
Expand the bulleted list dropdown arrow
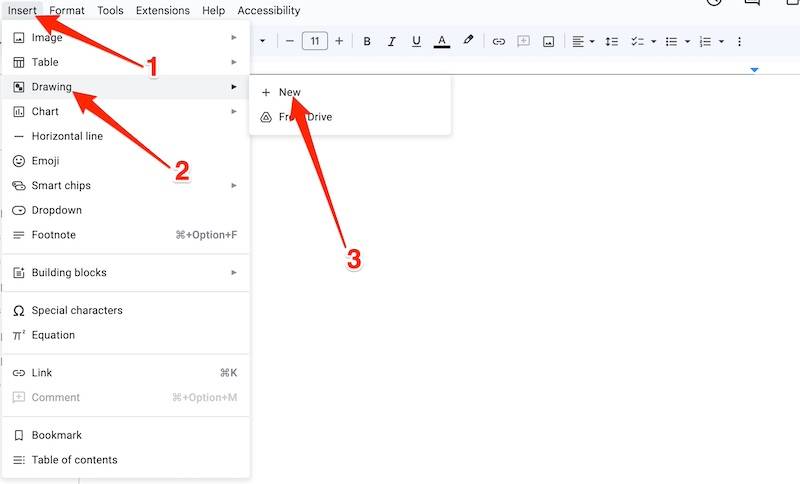687,41
